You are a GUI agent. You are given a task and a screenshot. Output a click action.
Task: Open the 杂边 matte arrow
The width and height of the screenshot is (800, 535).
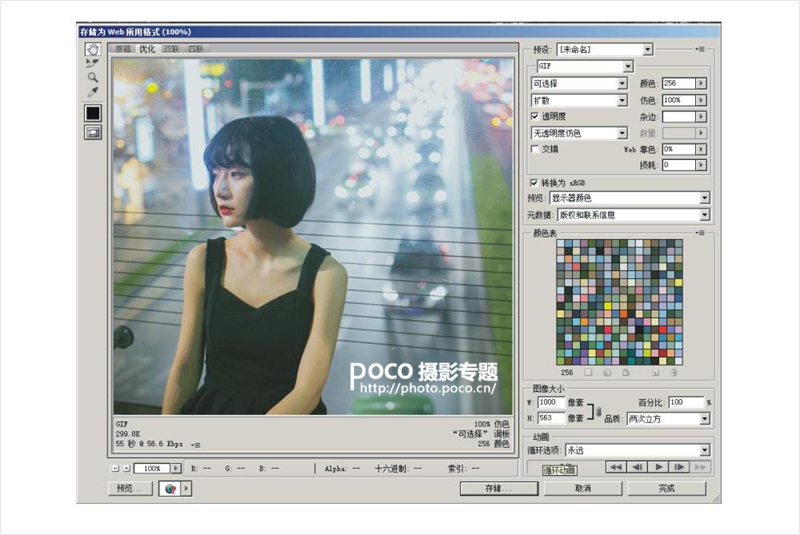click(x=701, y=117)
